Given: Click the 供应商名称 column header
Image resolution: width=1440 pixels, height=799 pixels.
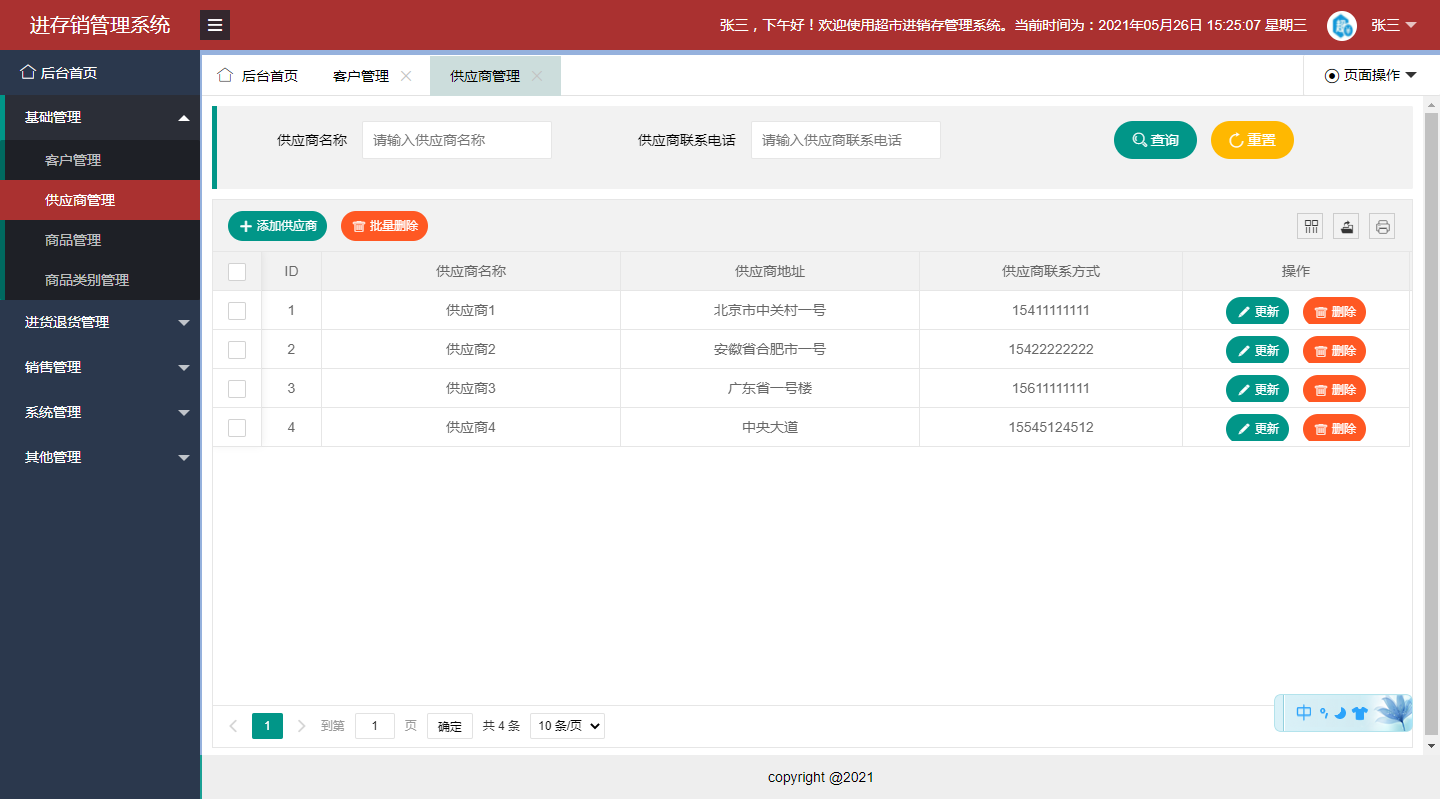Looking at the screenshot, I should (x=471, y=271).
